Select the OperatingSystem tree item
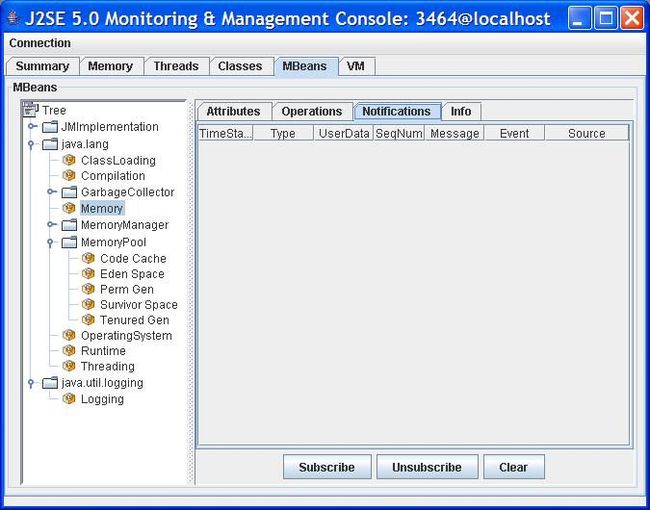 126,335
